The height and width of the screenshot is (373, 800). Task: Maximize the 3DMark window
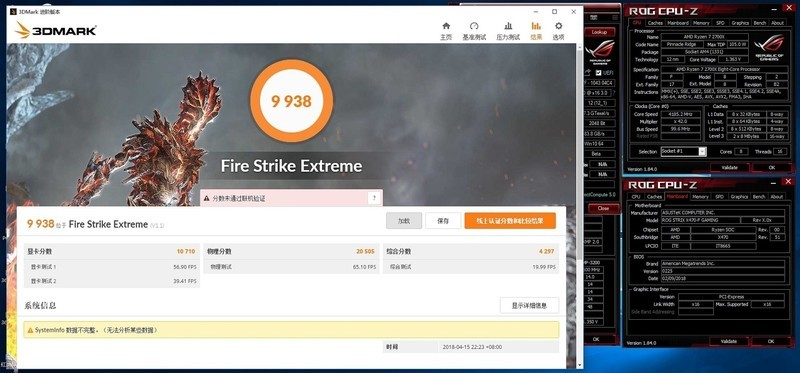(x=555, y=11)
